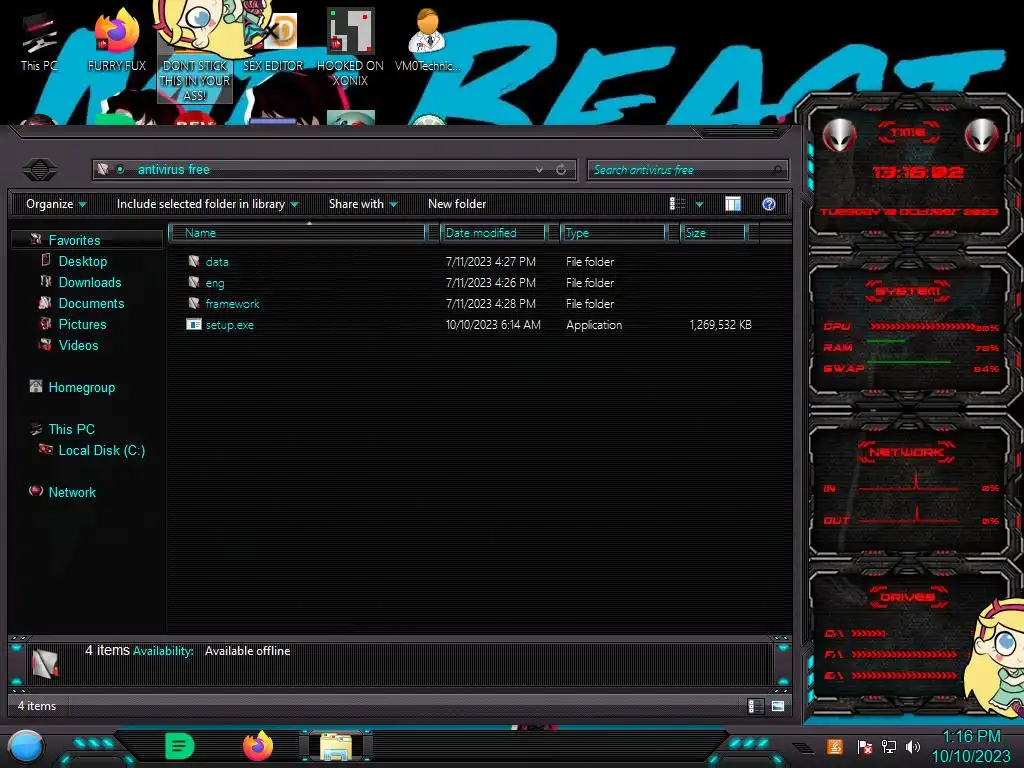This screenshot has height=768, width=1024.
Task: Refresh the antivirus free folder
Action: coord(561,170)
